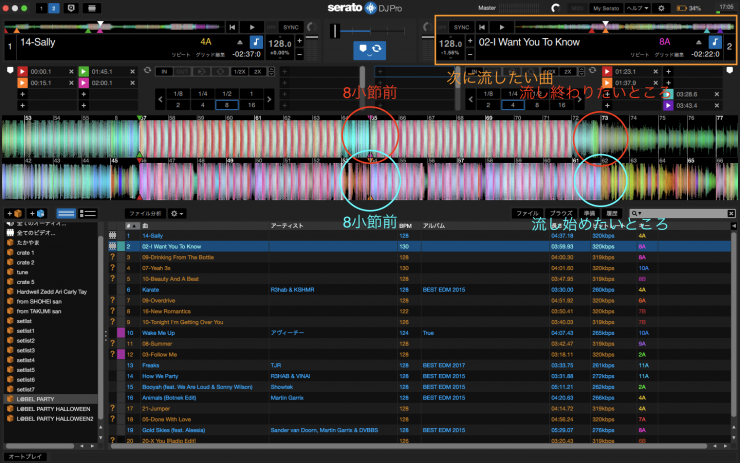Toggle keylock on deck 1
This screenshot has height=463, width=740.
(256, 42)
